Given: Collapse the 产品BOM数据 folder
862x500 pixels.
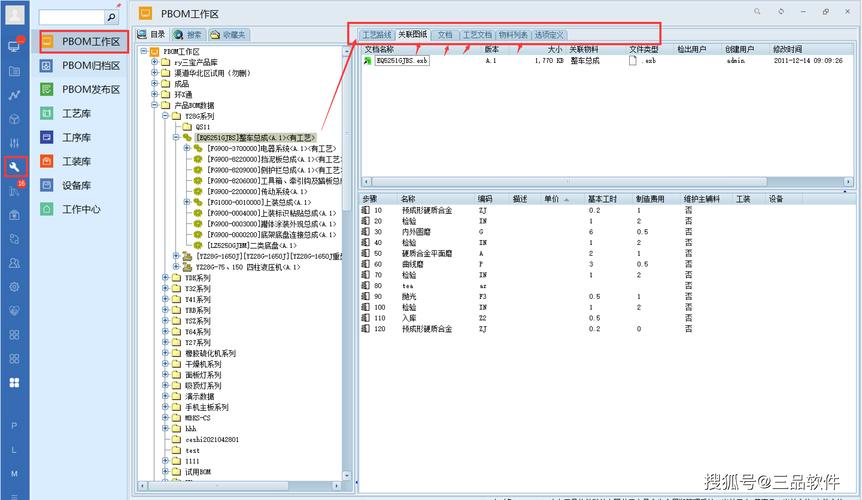Looking at the screenshot, I should tap(154, 105).
